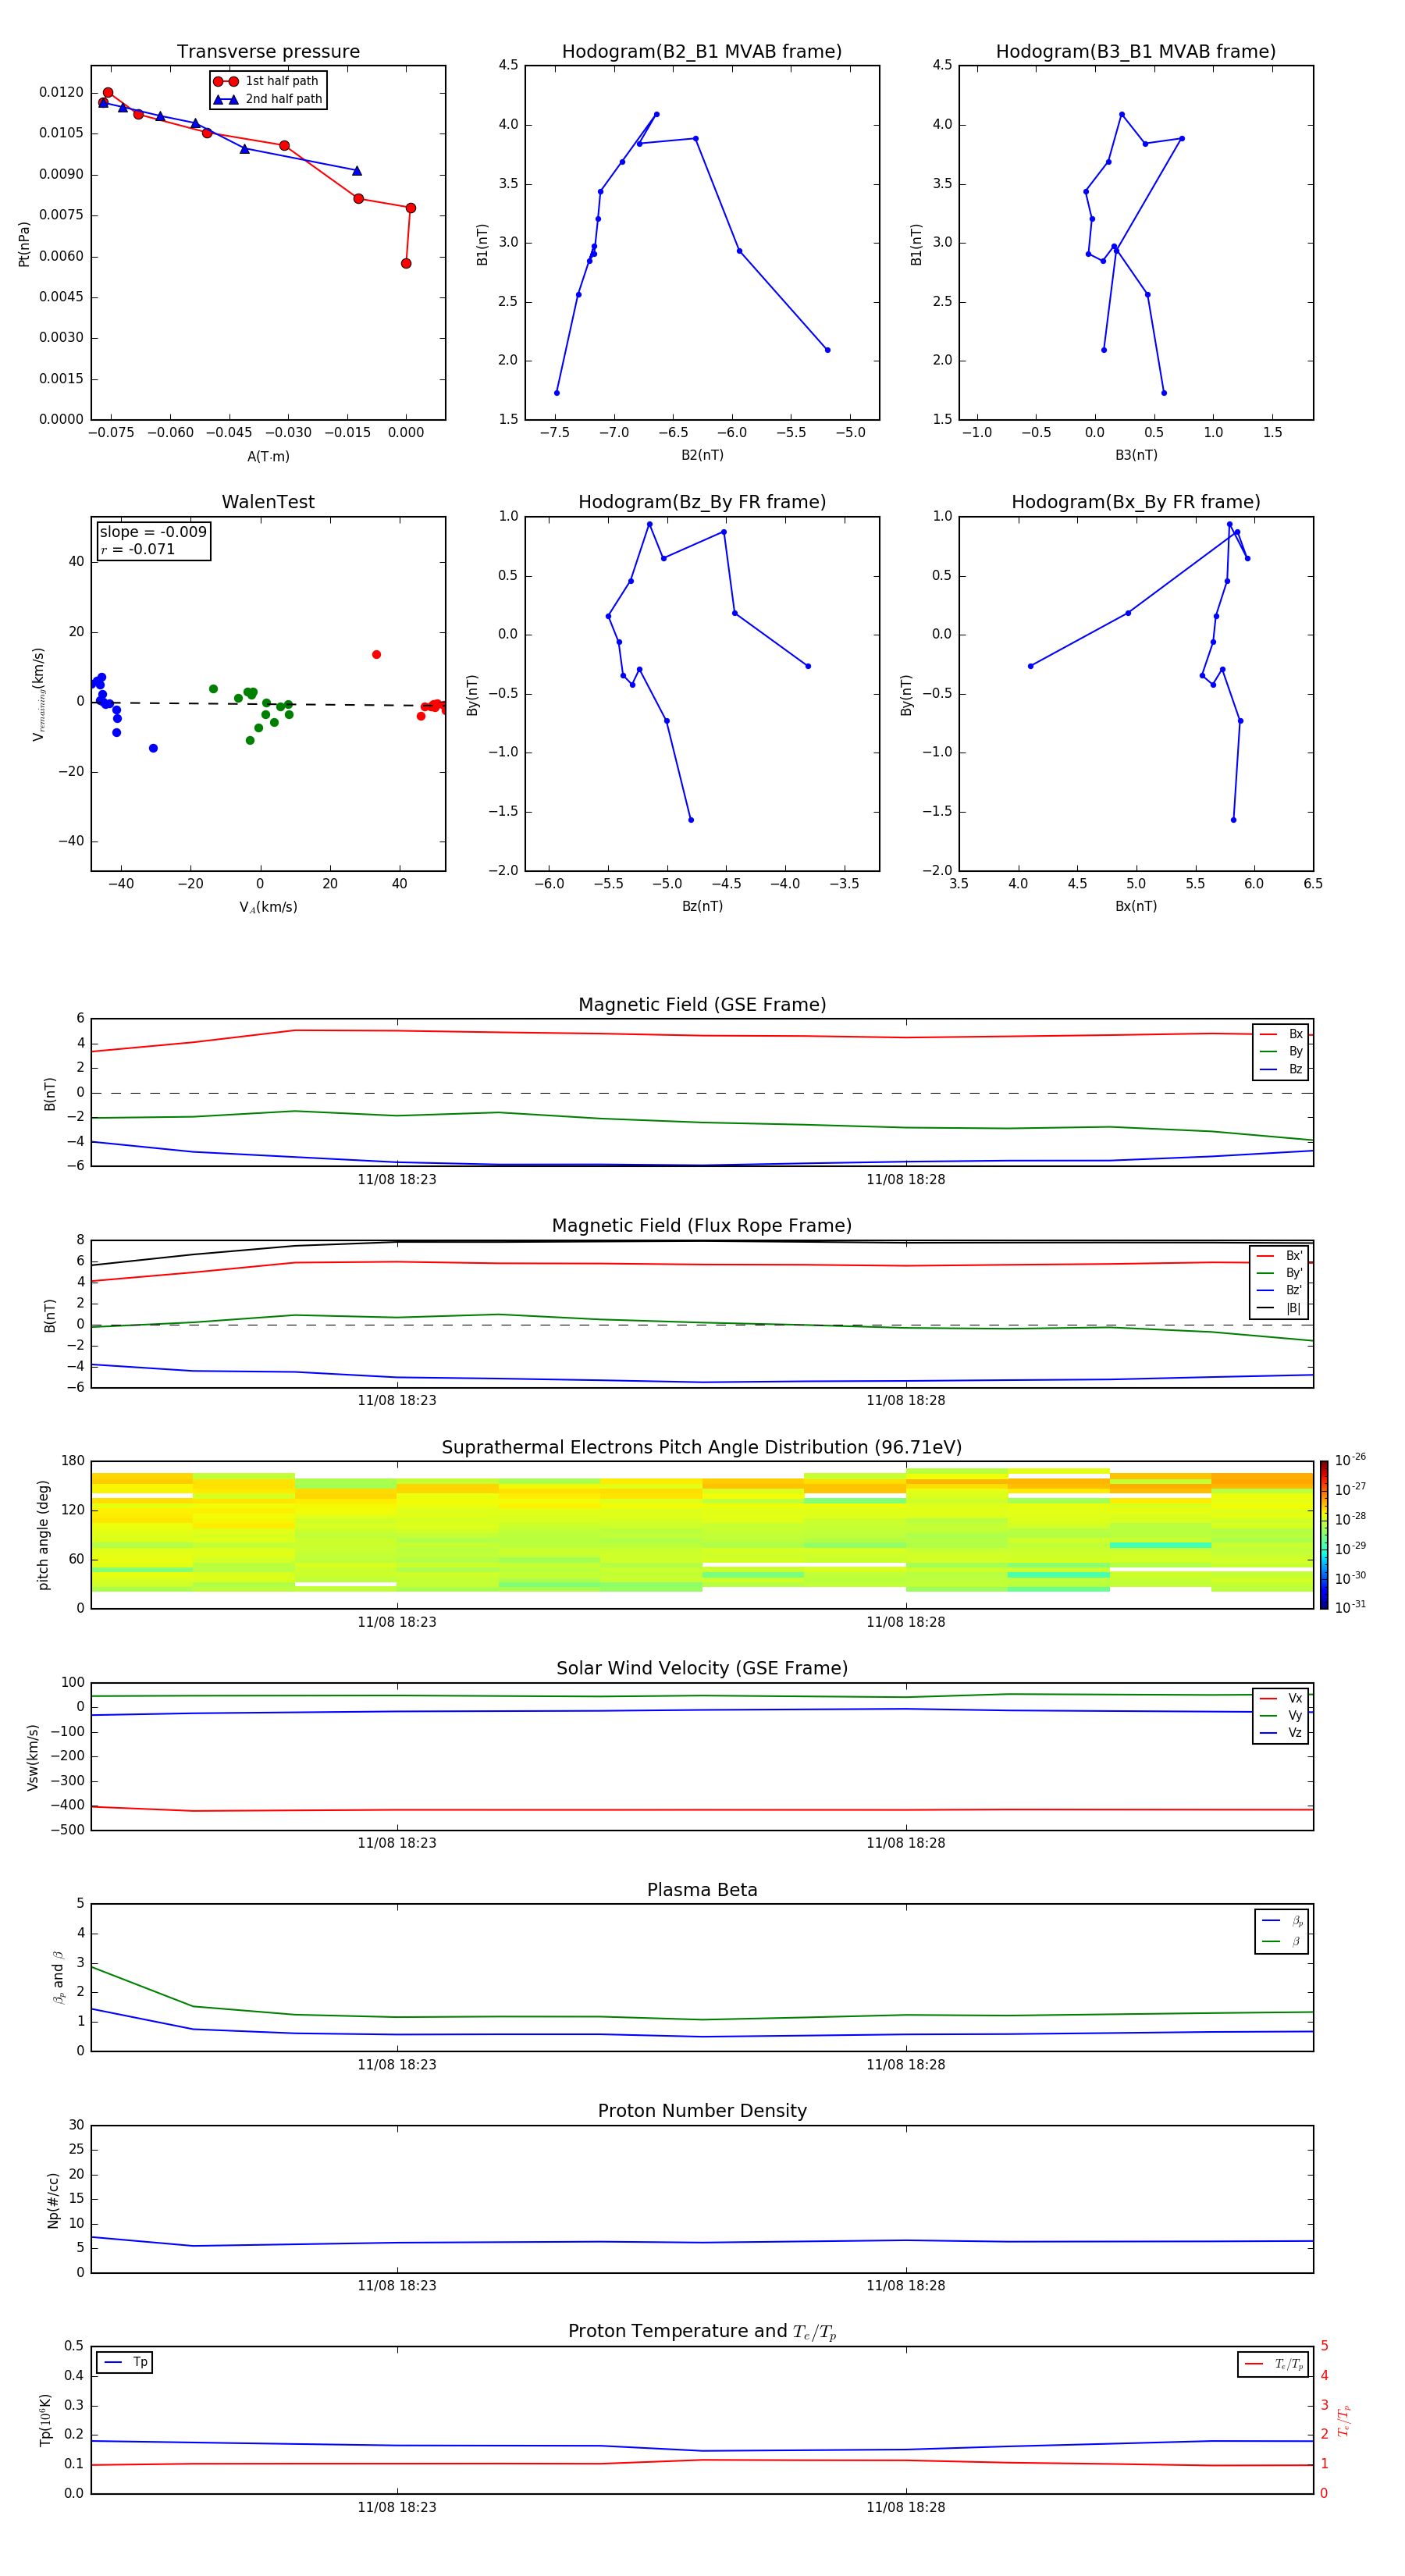This screenshot has height=2576, width=1405.
Task: Click '11/08 18:28' under Plasma Beta plot
Action: pos(906,2064)
